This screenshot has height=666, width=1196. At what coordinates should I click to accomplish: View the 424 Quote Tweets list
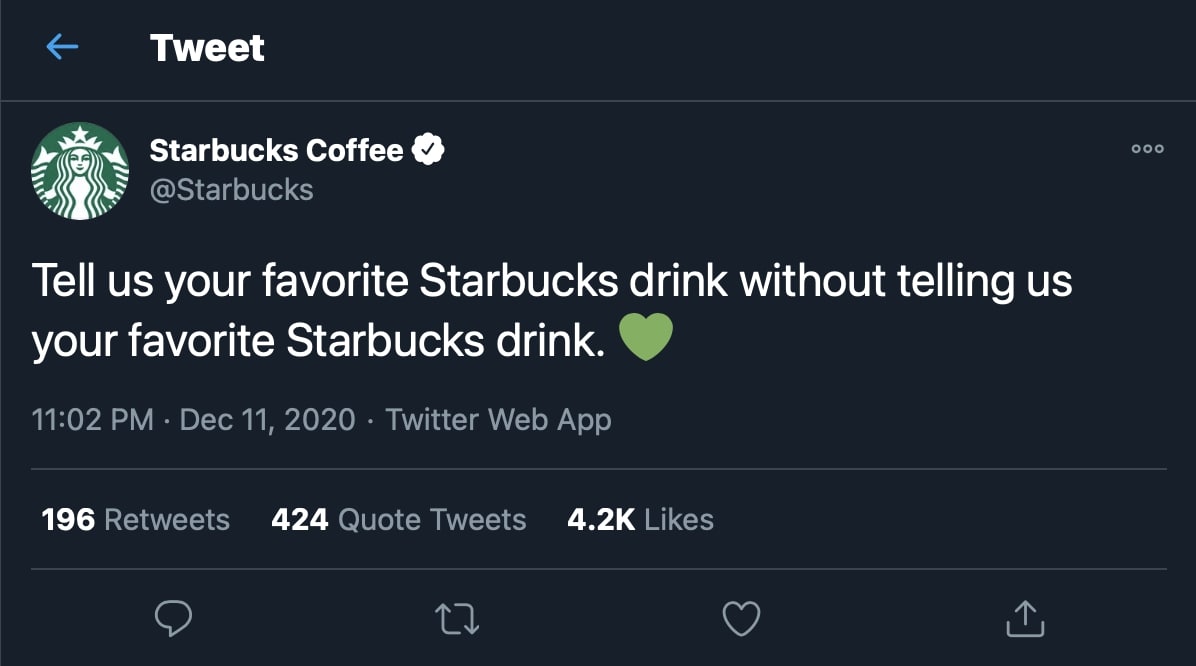coord(398,520)
